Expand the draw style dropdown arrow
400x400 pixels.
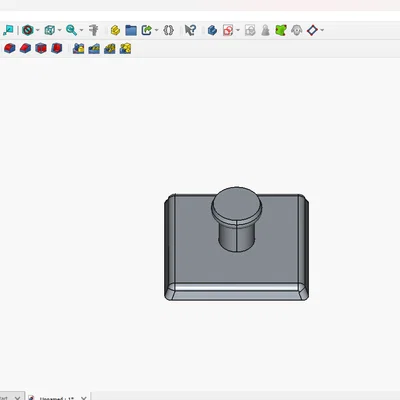coord(38,30)
